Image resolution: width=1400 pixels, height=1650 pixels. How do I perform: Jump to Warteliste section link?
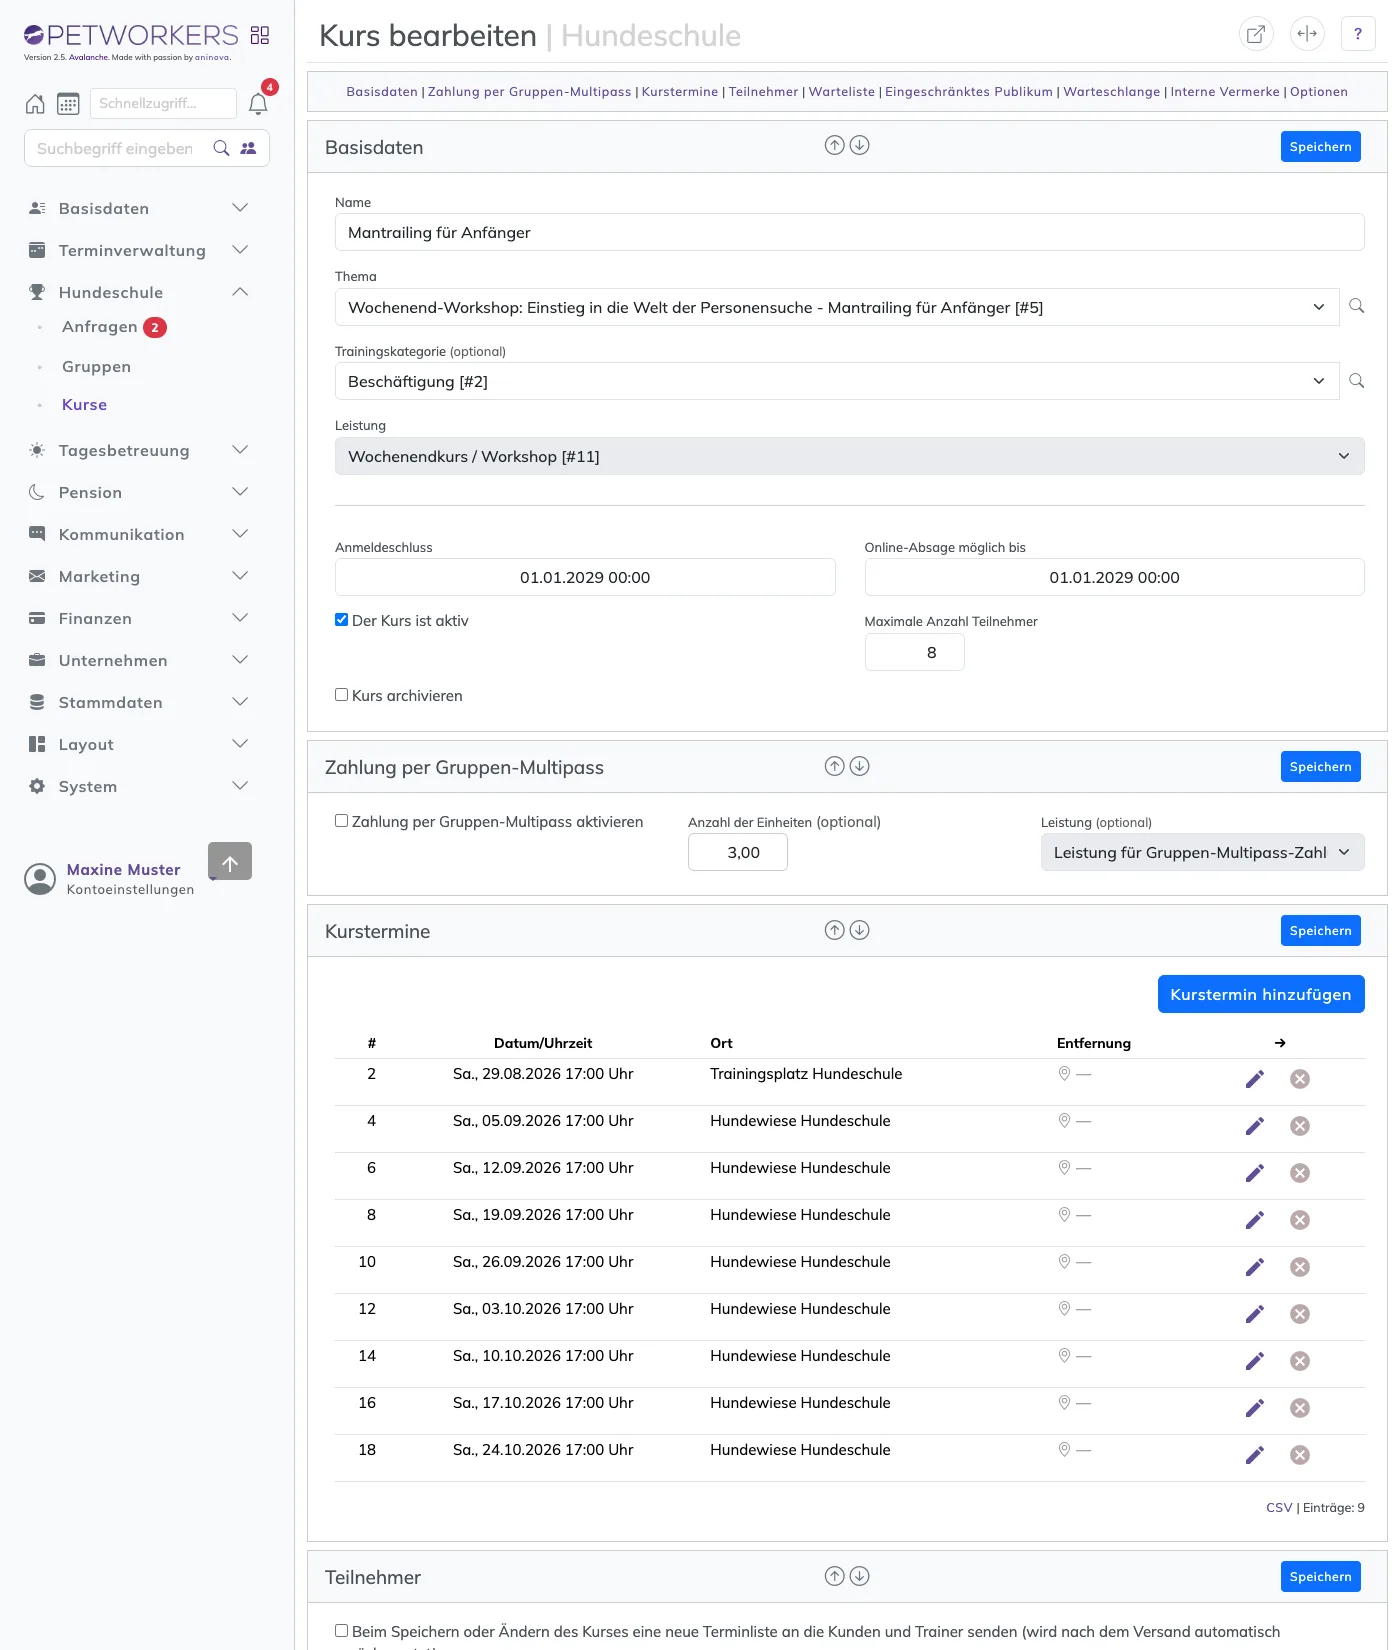(841, 92)
